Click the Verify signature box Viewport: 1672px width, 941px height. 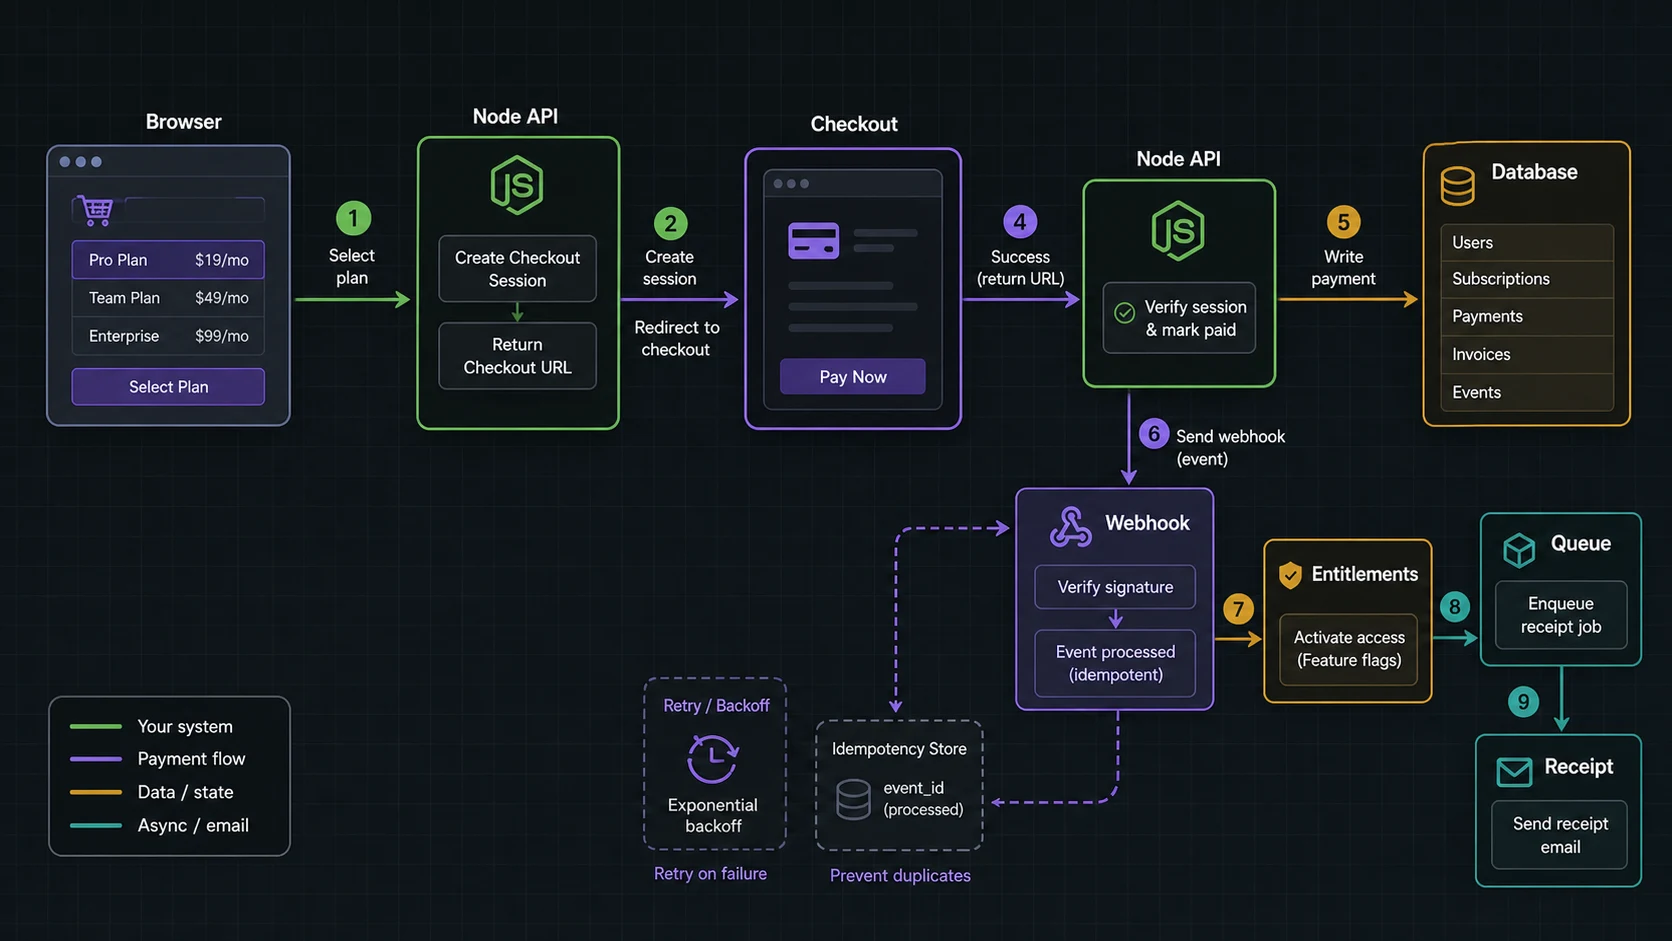(1115, 587)
